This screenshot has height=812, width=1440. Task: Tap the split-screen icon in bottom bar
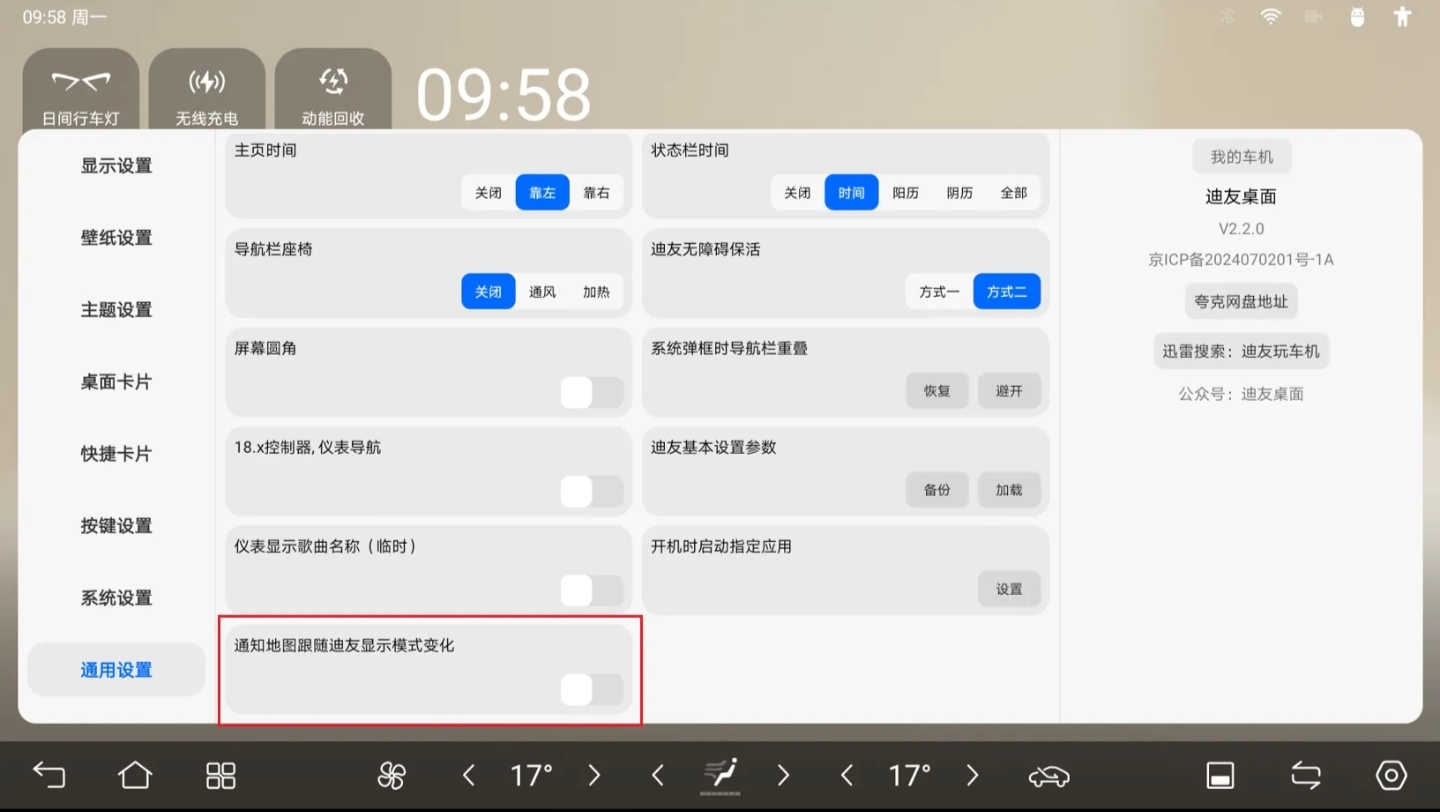click(x=1219, y=775)
